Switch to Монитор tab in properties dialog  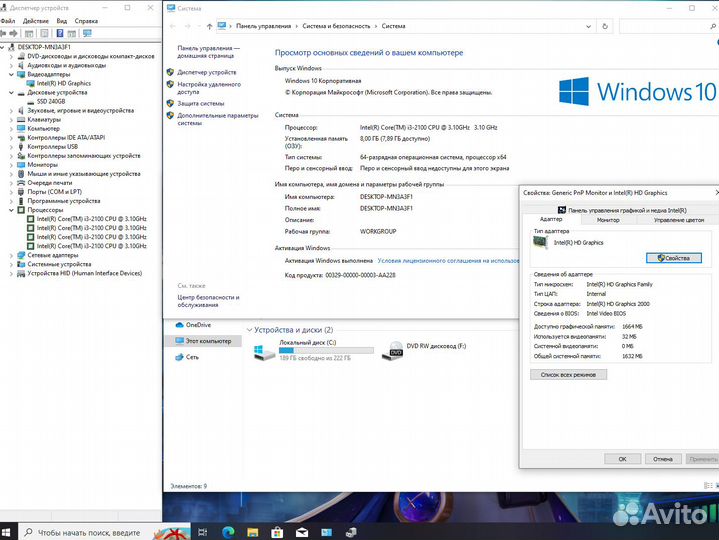point(608,220)
